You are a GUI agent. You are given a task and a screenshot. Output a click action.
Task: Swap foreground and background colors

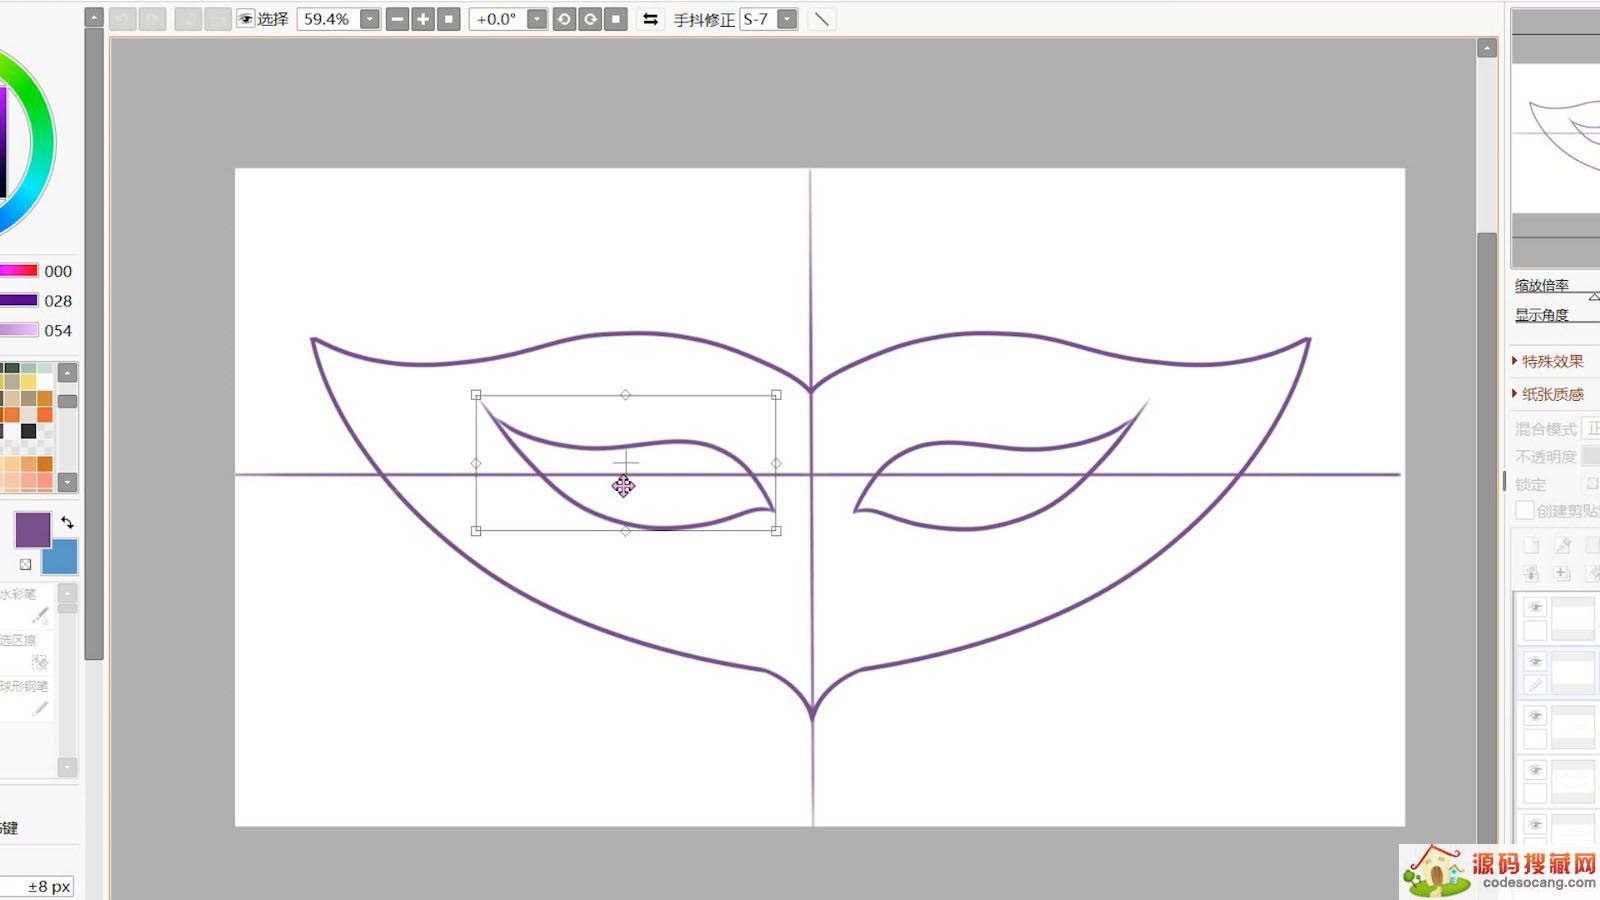pyautogui.click(x=67, y=522)
